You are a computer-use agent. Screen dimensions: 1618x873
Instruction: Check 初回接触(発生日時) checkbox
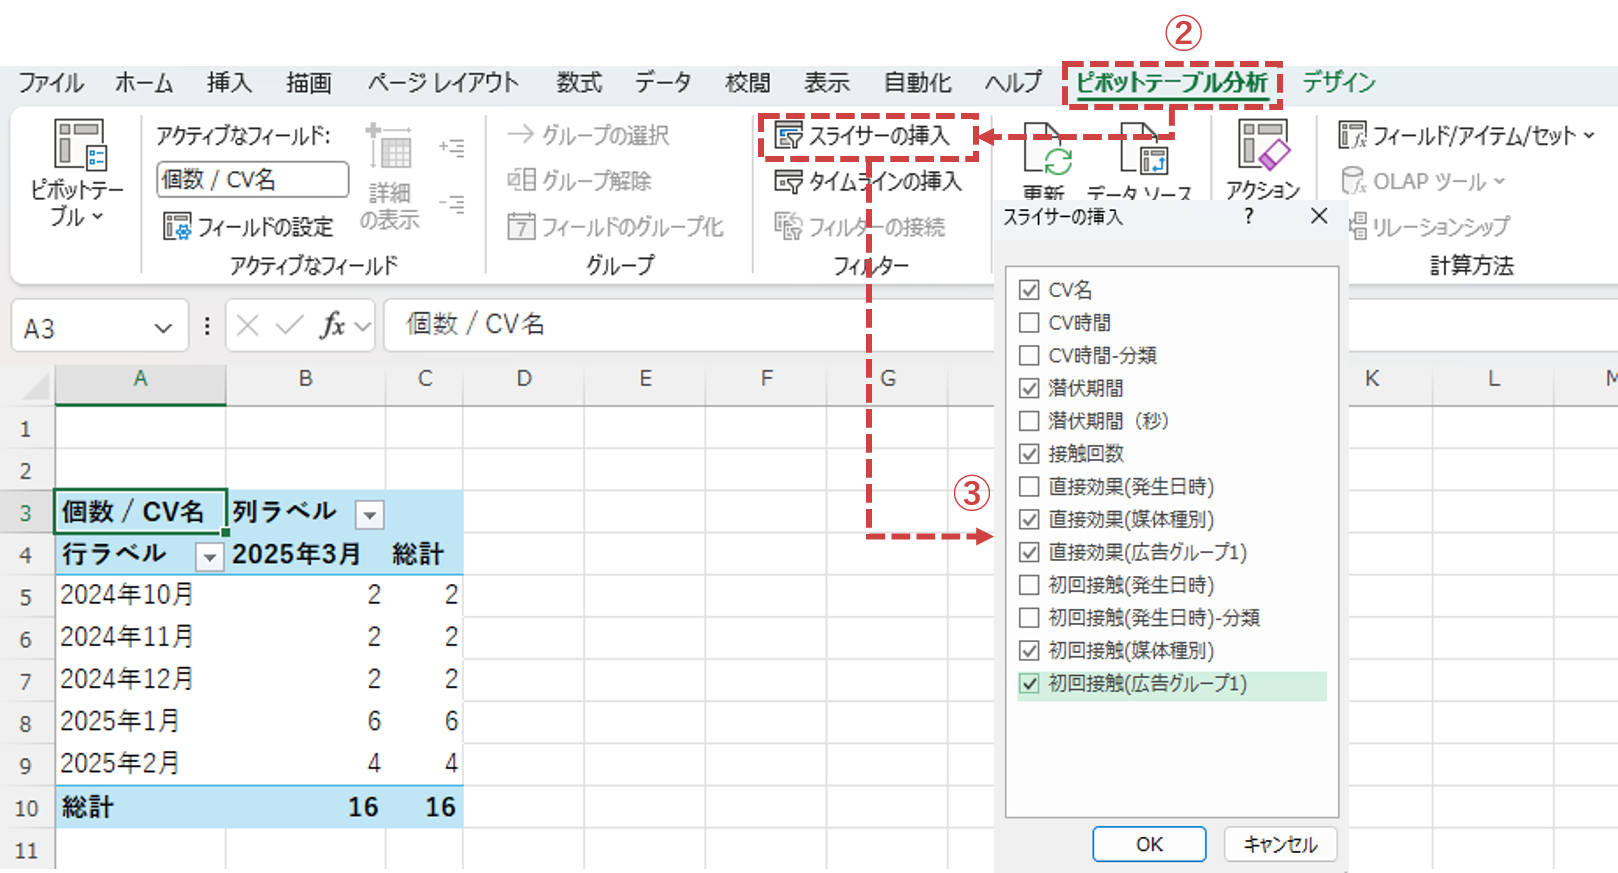coord(1029,585)
